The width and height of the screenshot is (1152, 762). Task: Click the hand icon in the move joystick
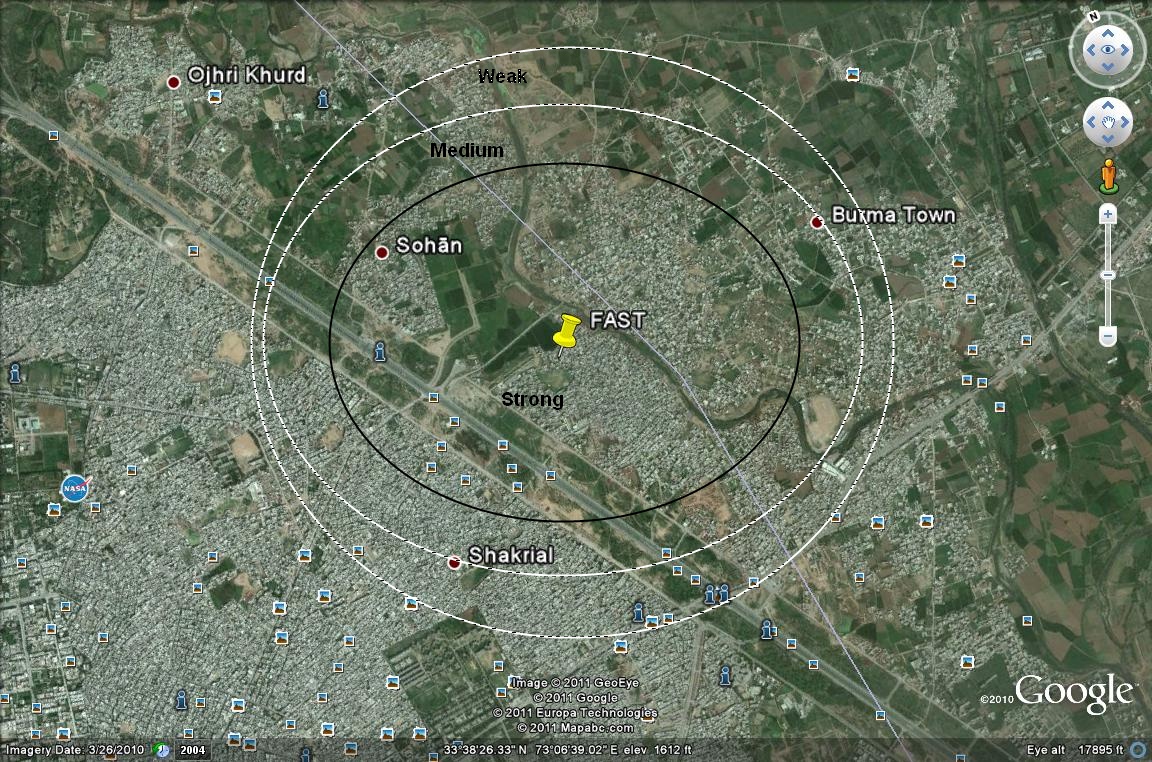tap(1107, 122)
